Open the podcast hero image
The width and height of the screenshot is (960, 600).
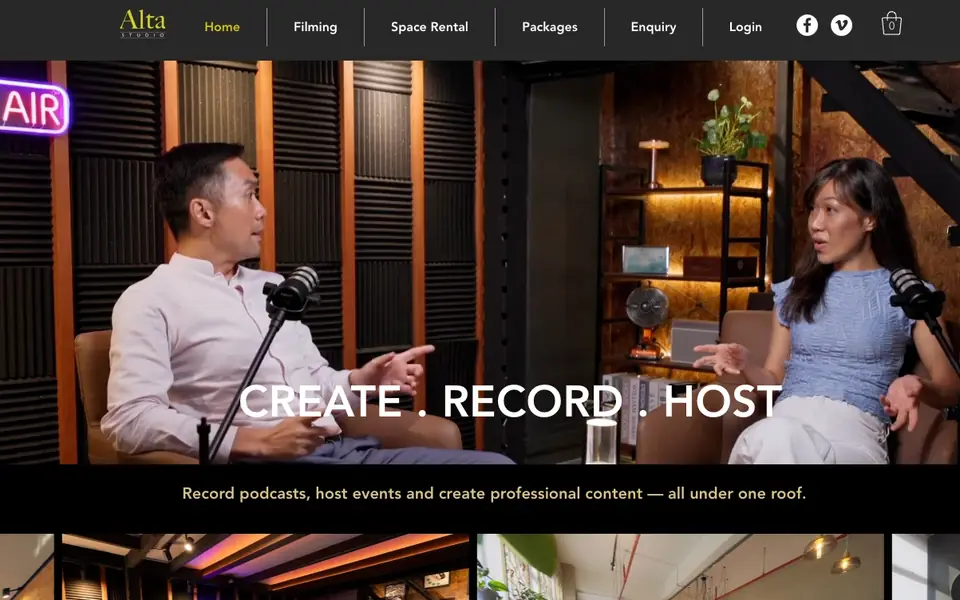tap(480, 262)
